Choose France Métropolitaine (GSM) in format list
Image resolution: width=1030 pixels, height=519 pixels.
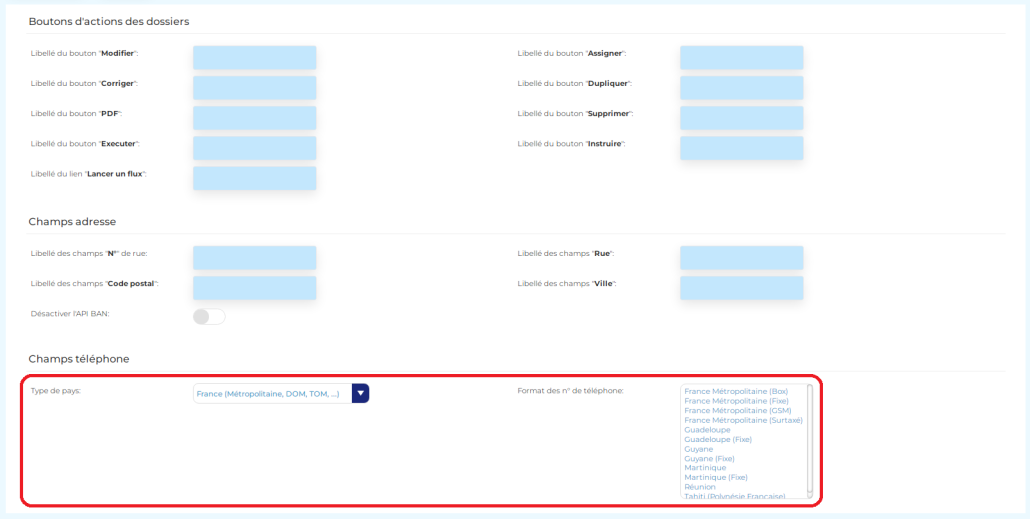[x=738, y=411]
